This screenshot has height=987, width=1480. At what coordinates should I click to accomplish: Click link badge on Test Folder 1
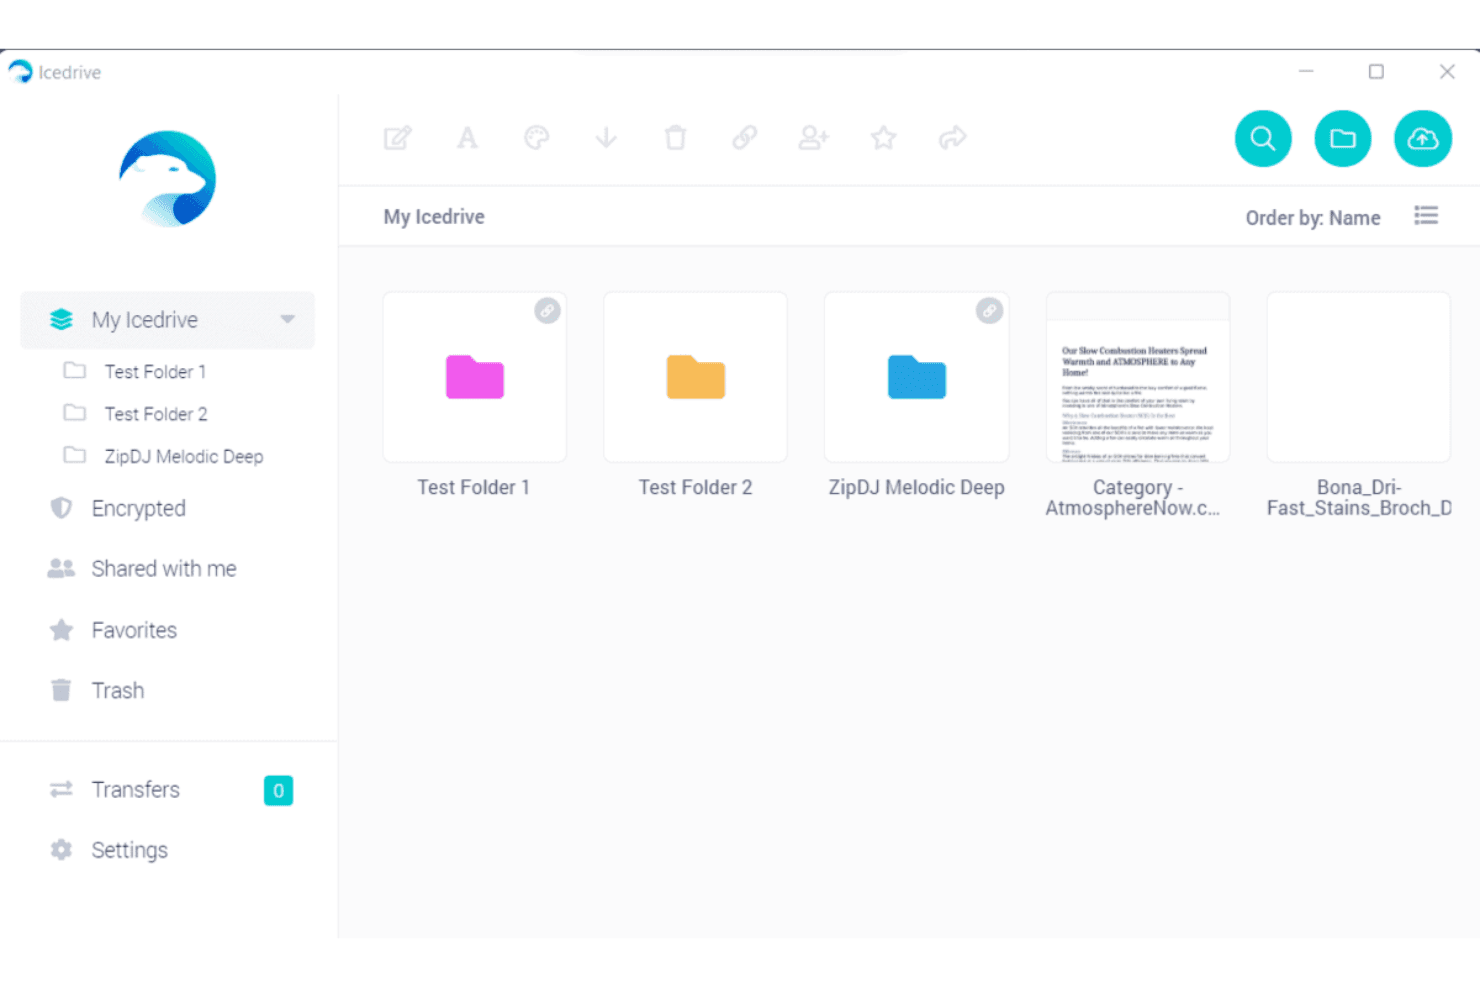pyautogui.click(x=547, y=311)
